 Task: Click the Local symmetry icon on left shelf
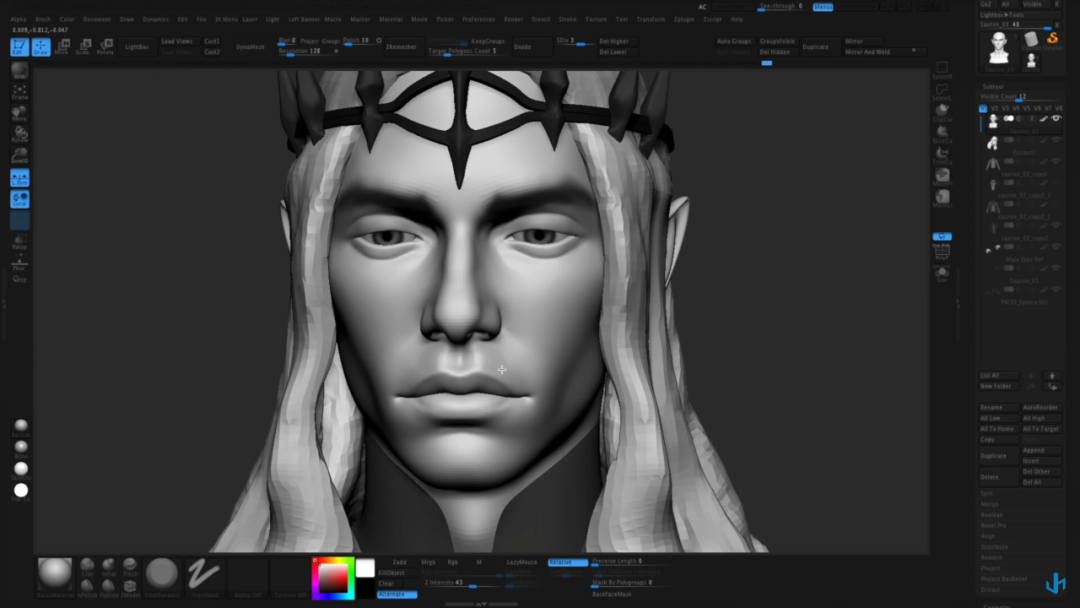point(19,199)
